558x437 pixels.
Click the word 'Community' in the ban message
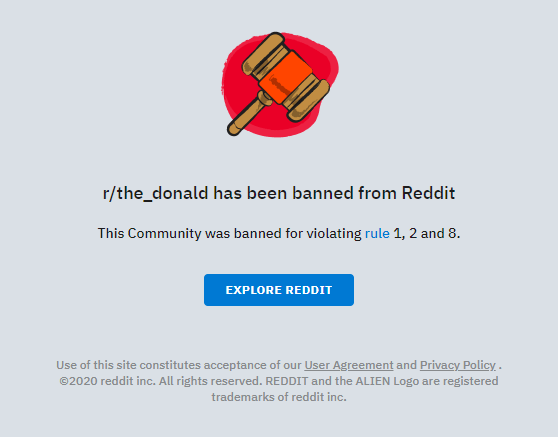(164, 233)
